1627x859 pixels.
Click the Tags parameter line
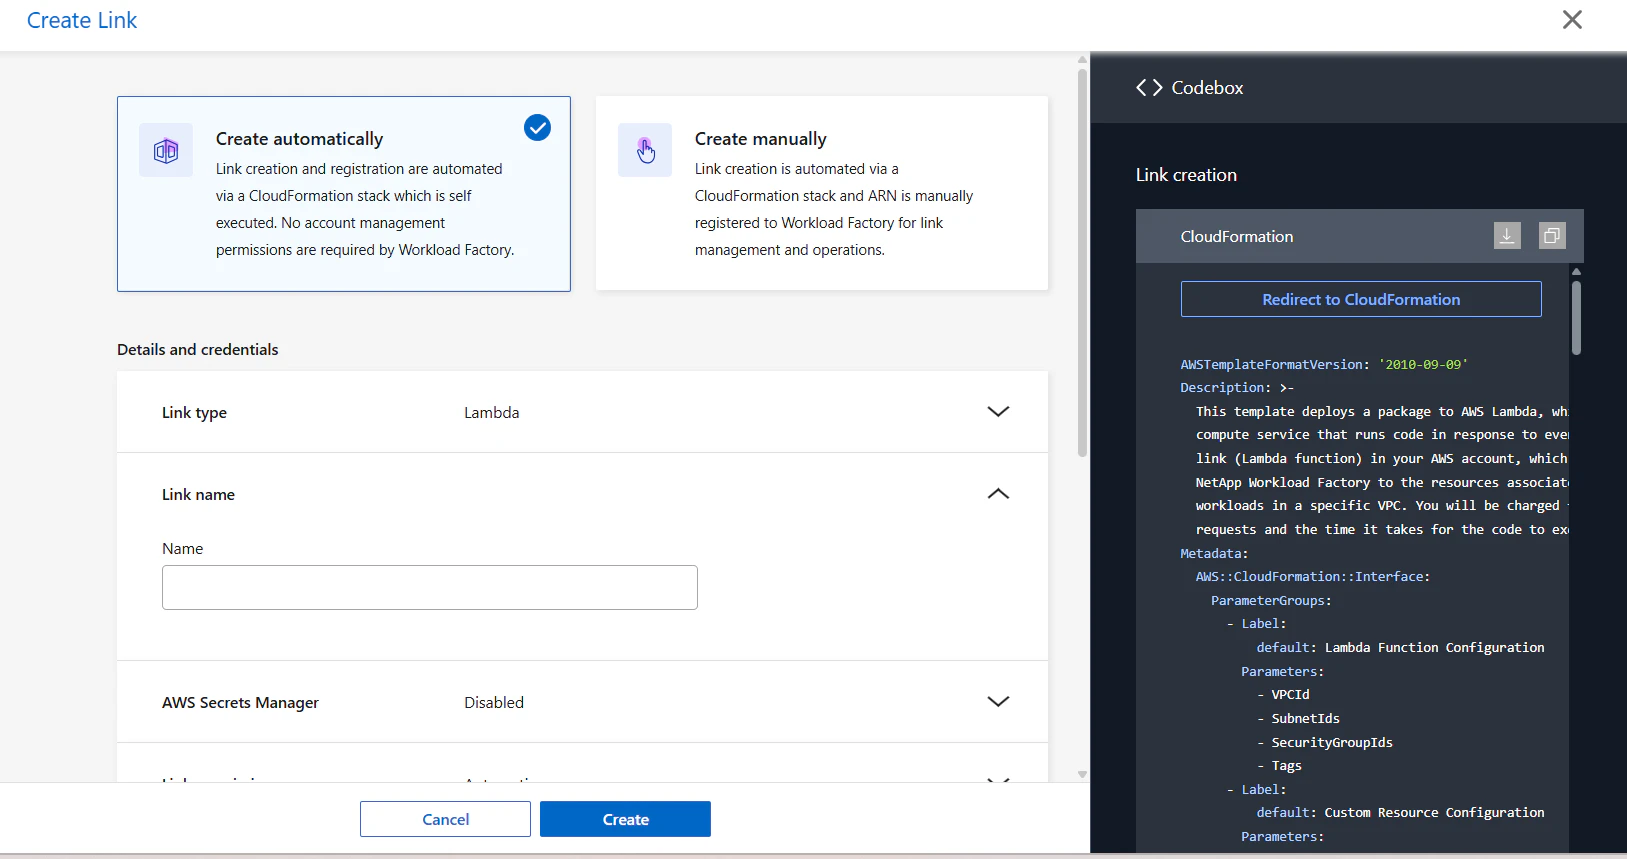click(1279, 766)
